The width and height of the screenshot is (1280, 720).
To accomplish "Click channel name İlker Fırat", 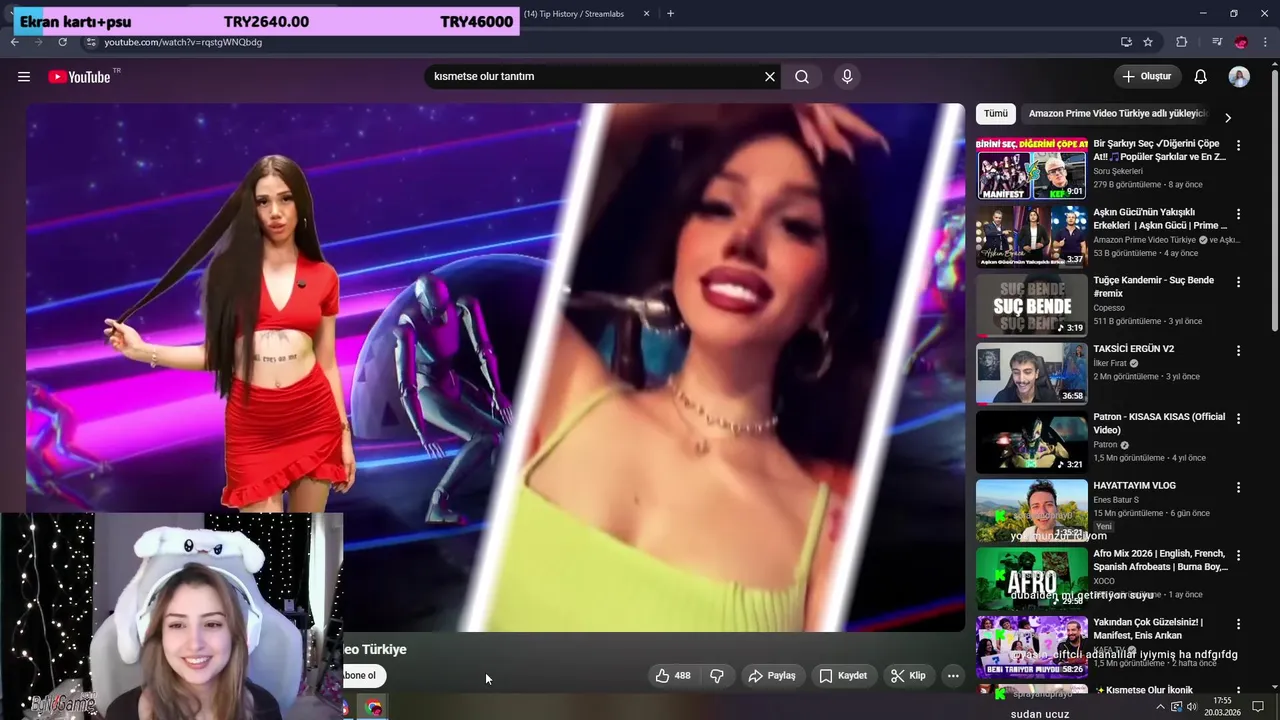I will pyautogui.click(x=1110, y=363).
